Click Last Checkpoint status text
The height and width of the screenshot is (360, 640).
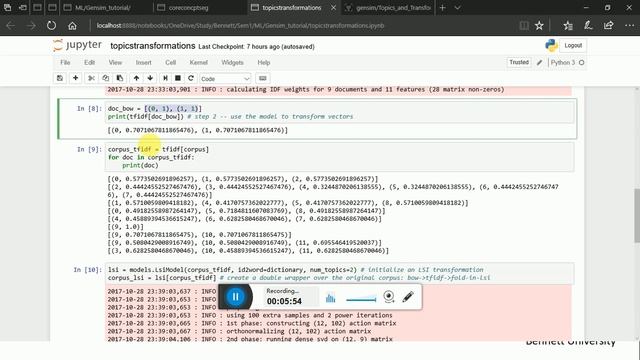256,47
